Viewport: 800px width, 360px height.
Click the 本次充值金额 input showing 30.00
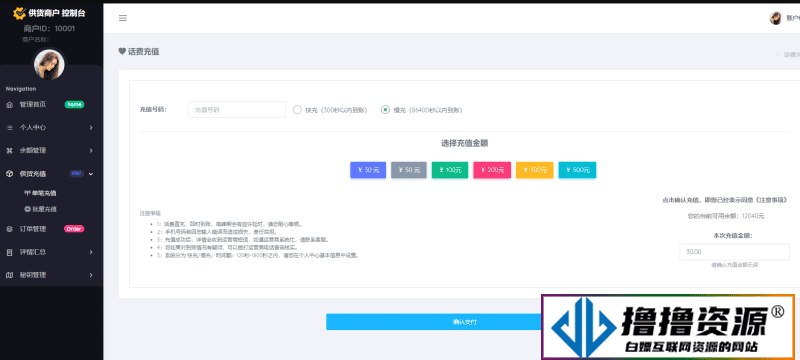pos(734,252)
